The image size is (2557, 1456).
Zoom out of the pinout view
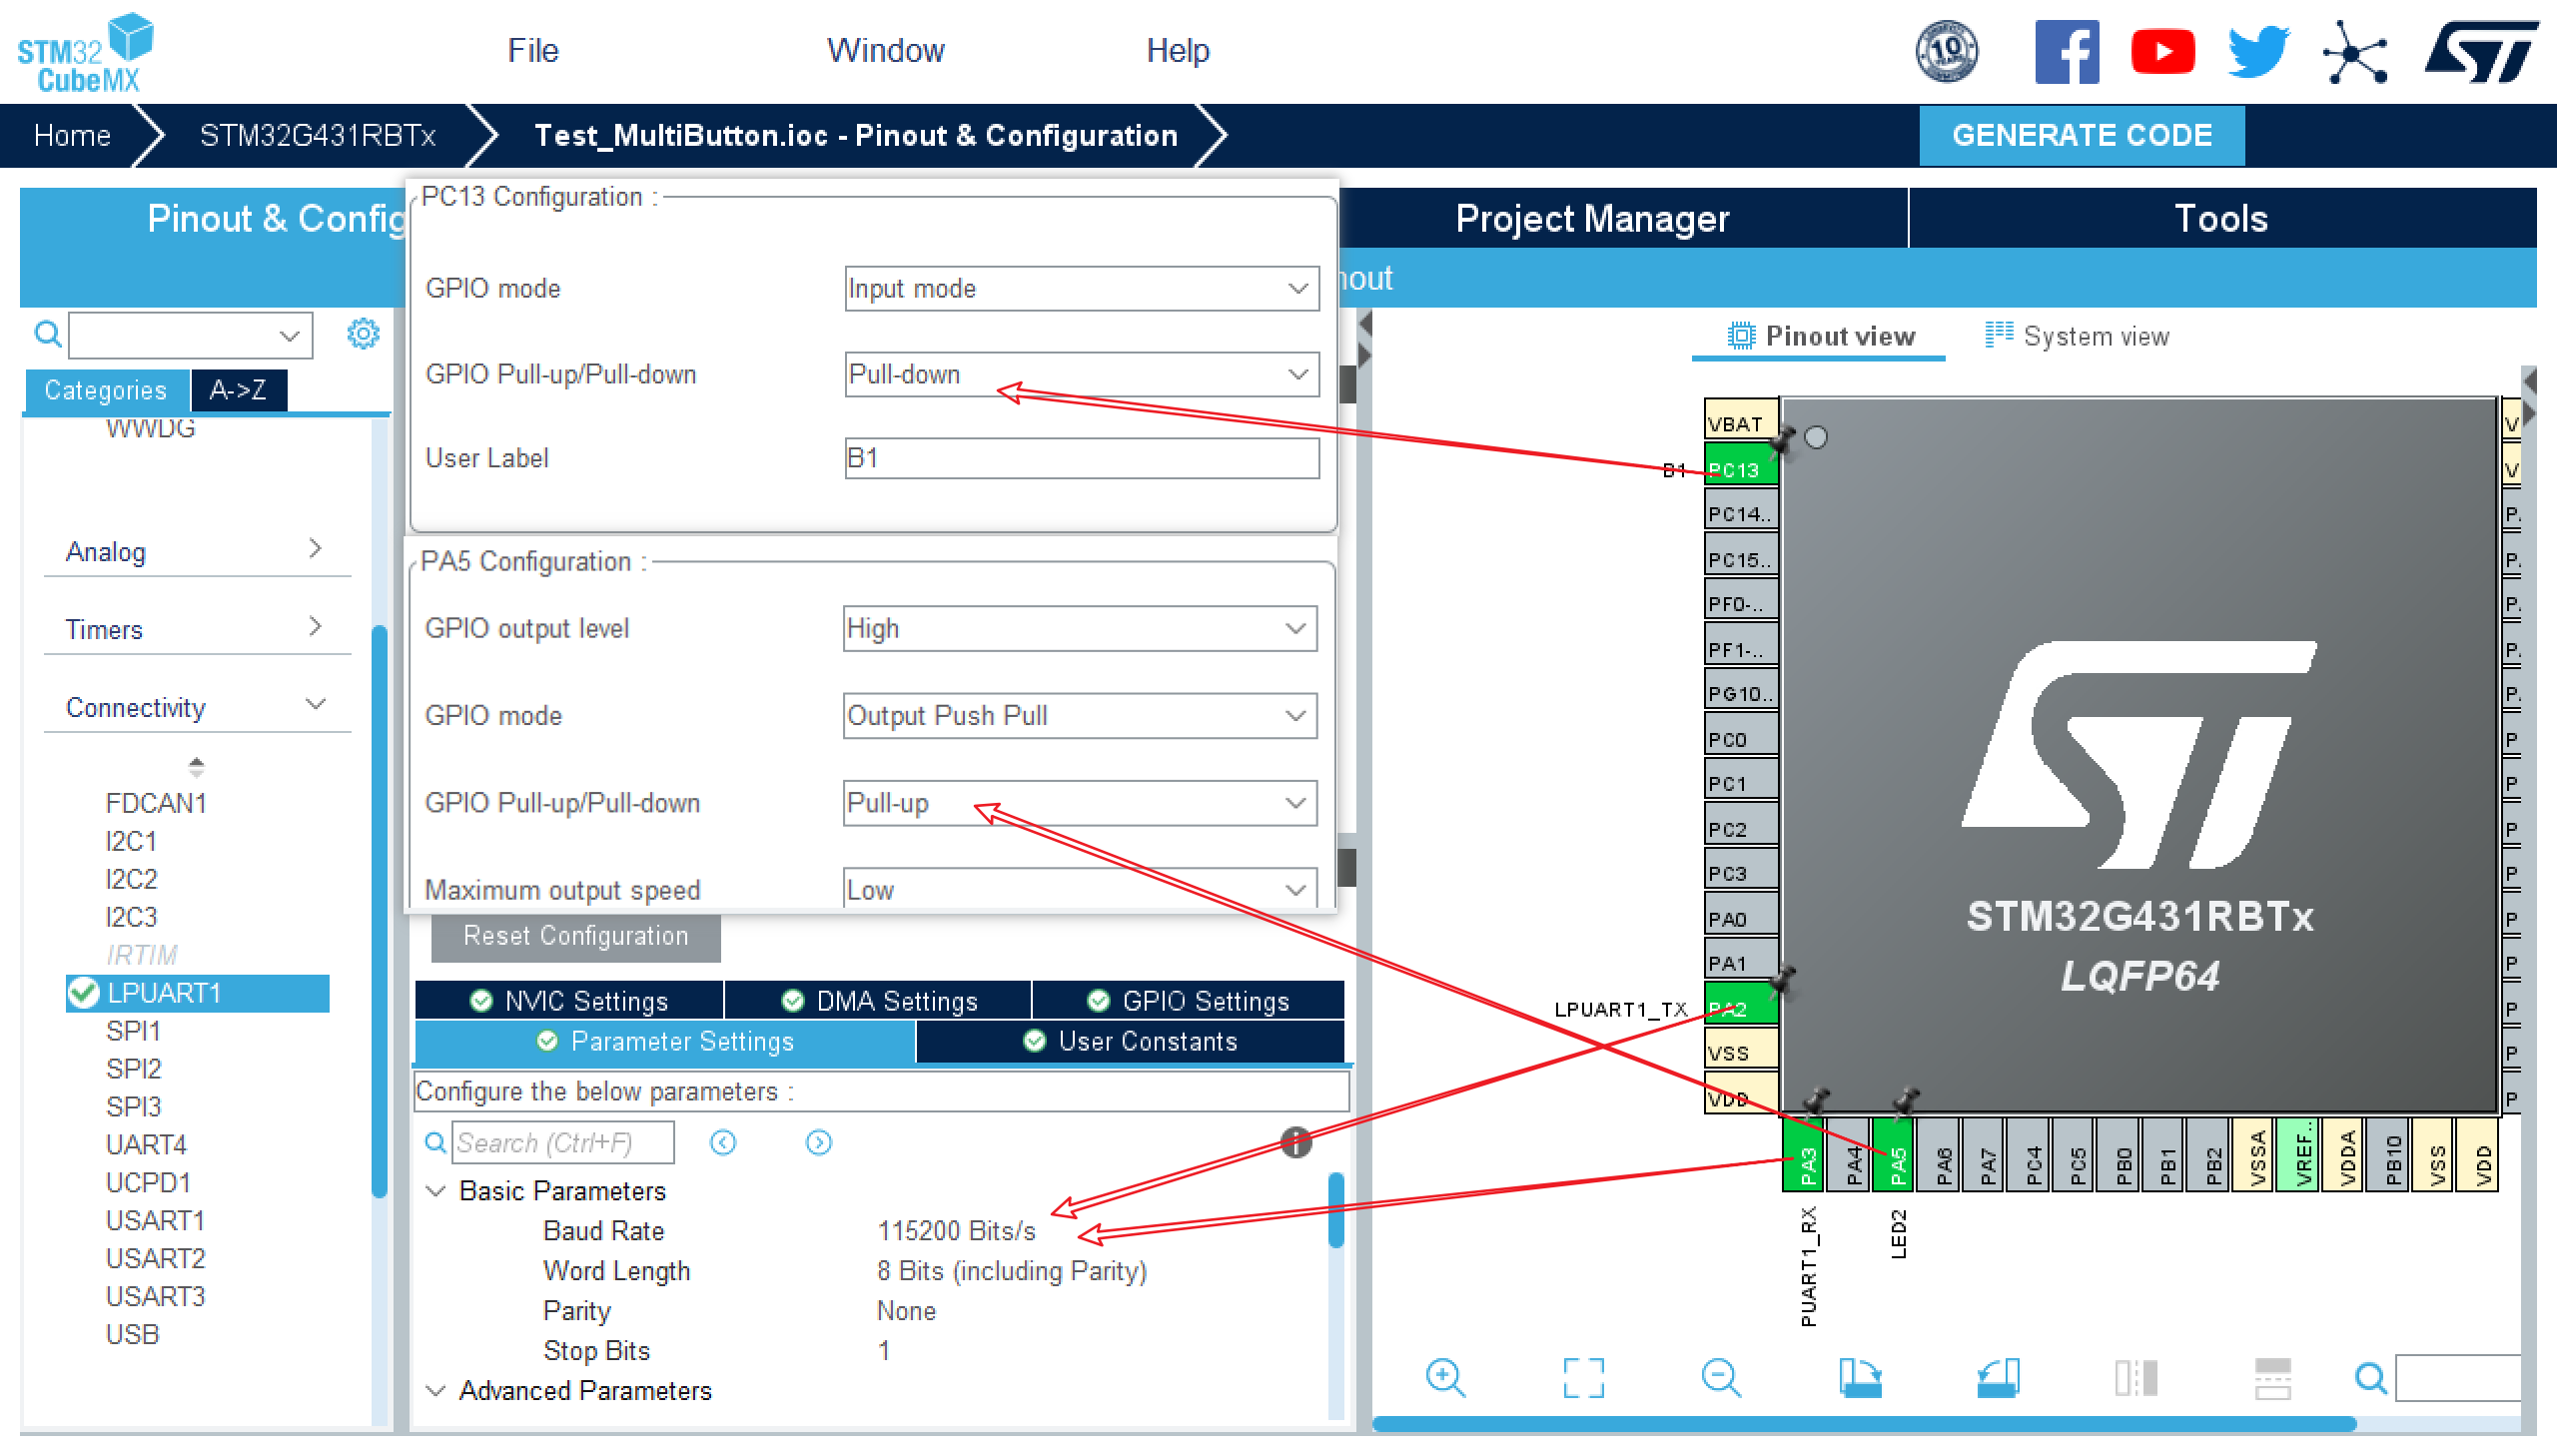(1721, 1378)
